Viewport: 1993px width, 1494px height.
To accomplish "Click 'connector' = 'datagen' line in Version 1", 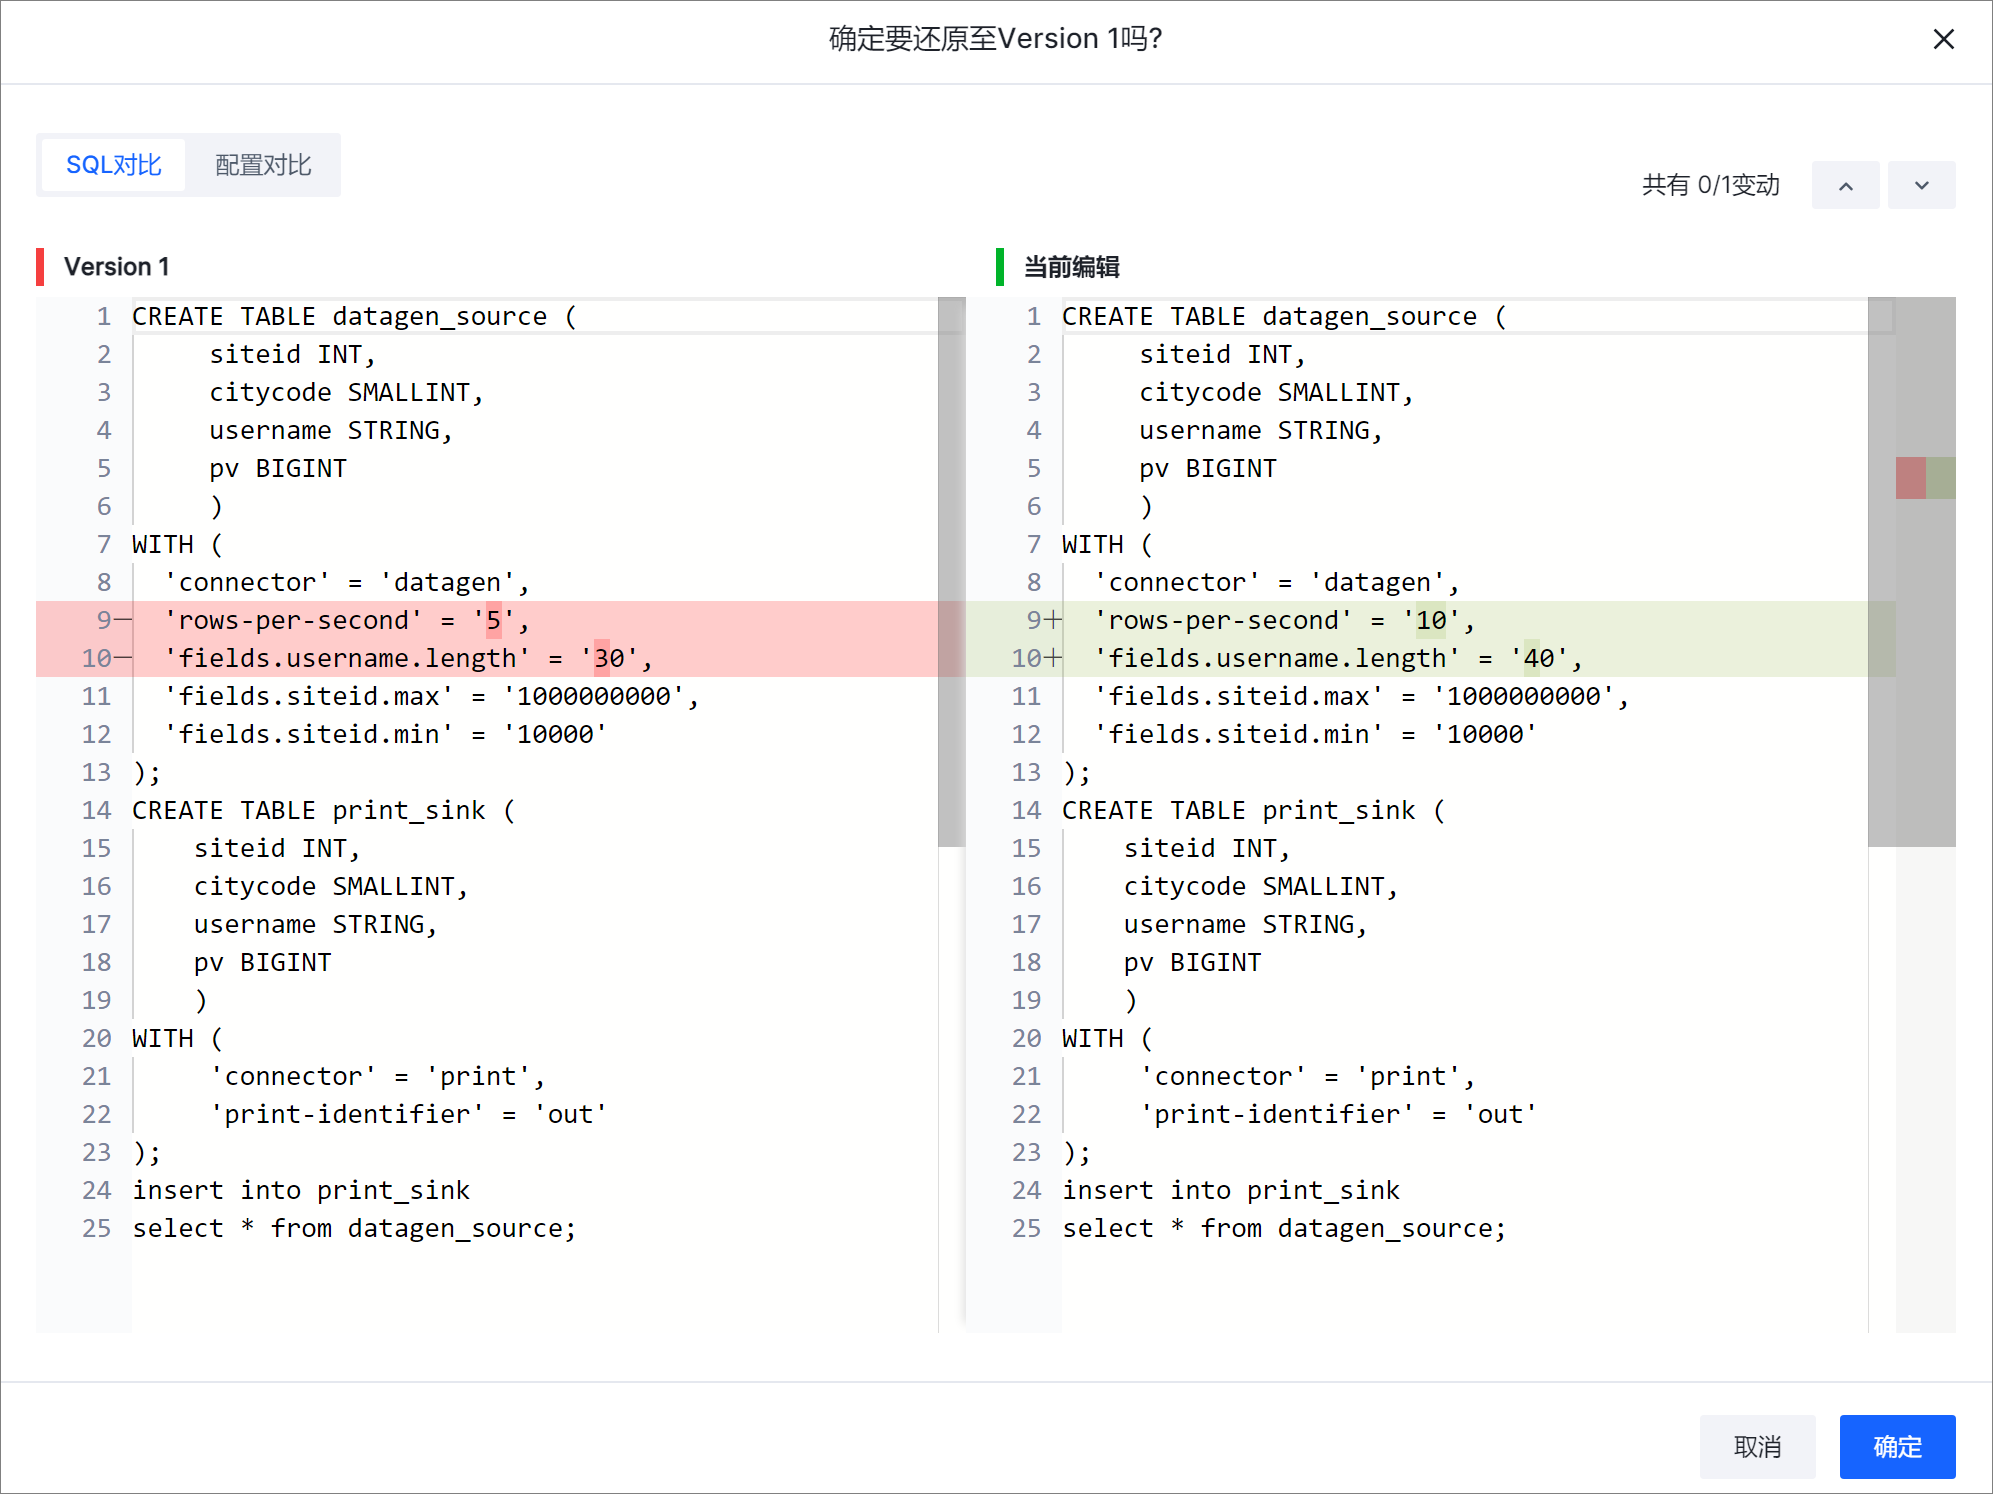I will click(x=346, y=582).
